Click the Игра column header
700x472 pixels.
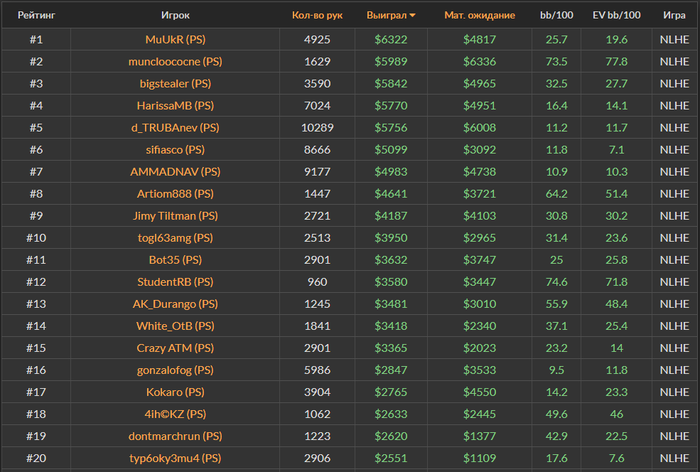[x=674, y=16]
